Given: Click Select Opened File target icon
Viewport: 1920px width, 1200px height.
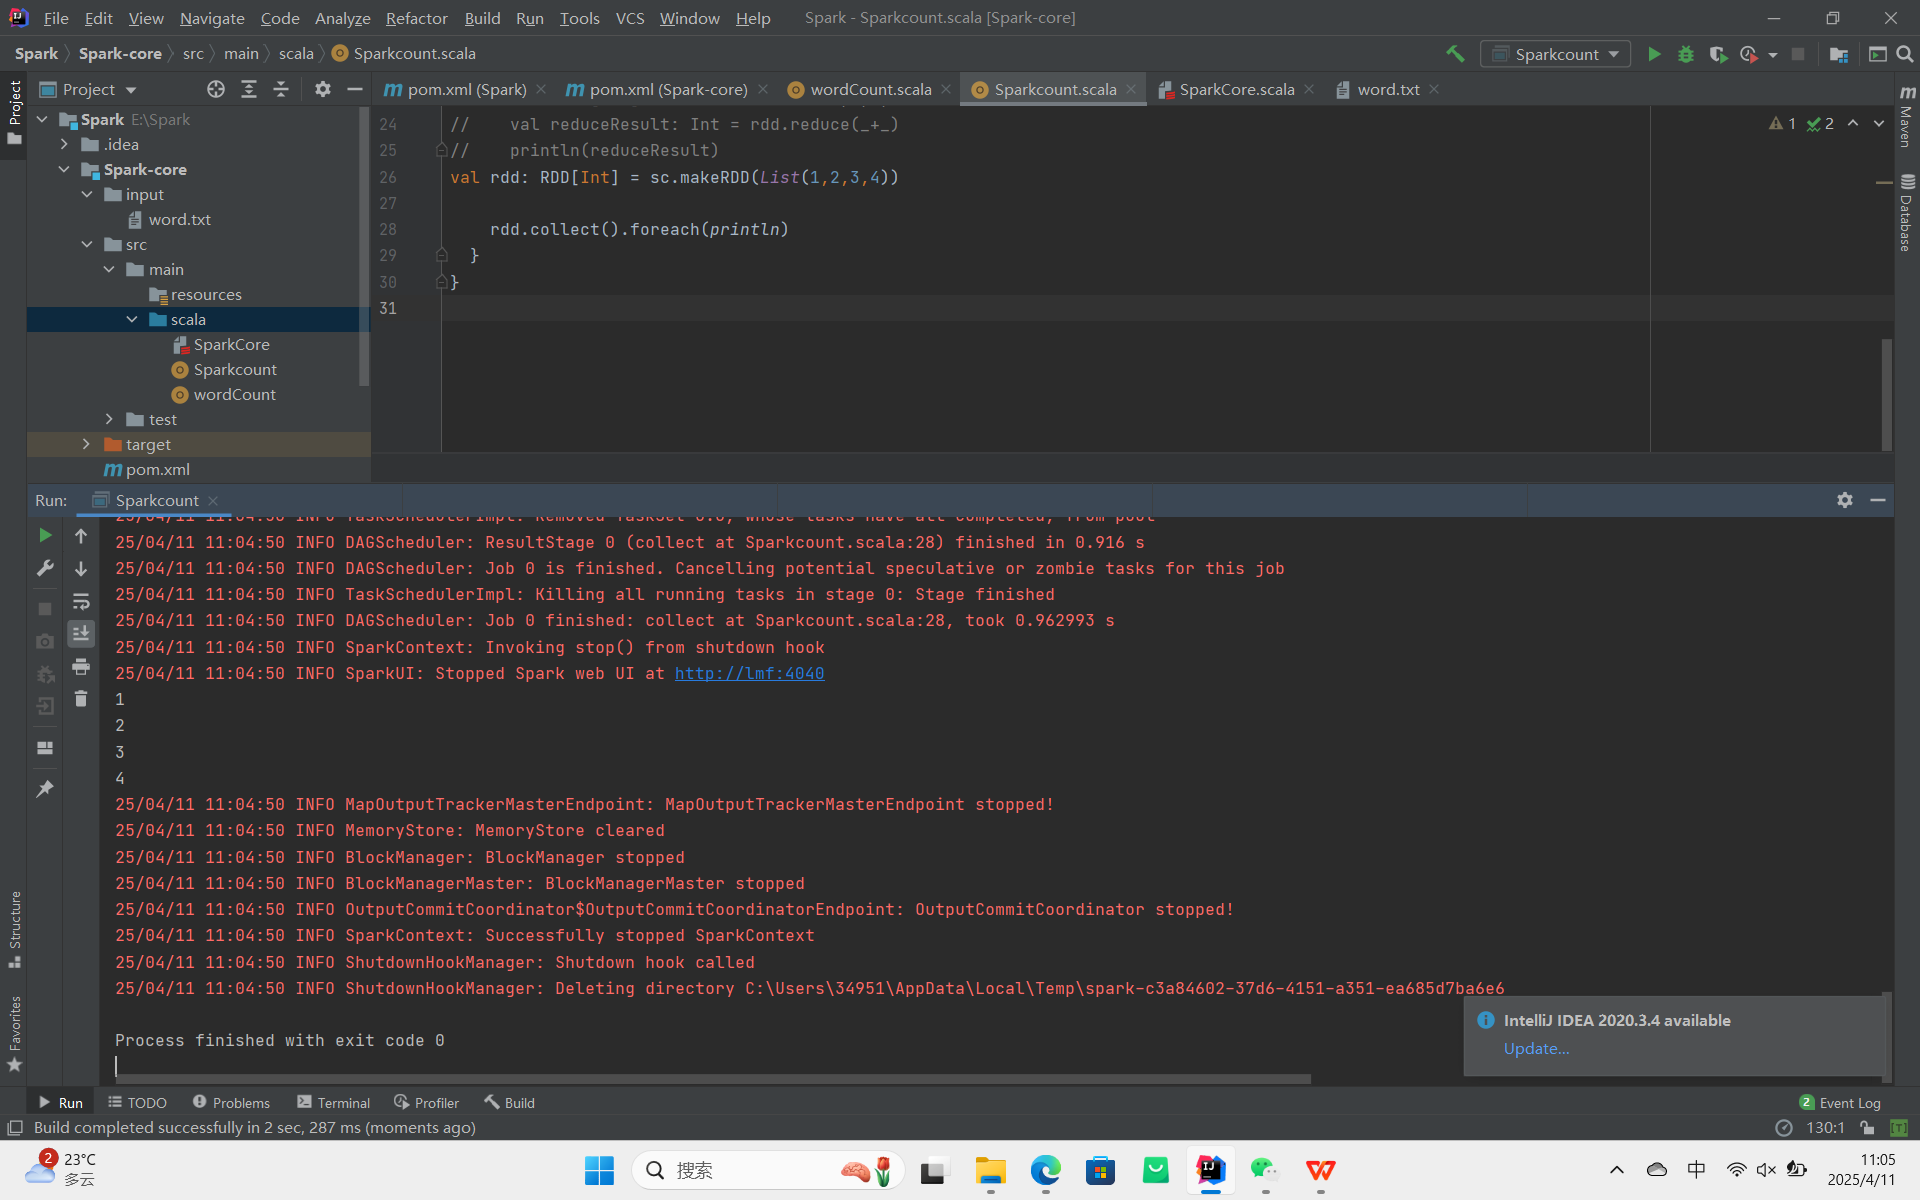Looking at the screenshot, I should (x=216, y=89).
